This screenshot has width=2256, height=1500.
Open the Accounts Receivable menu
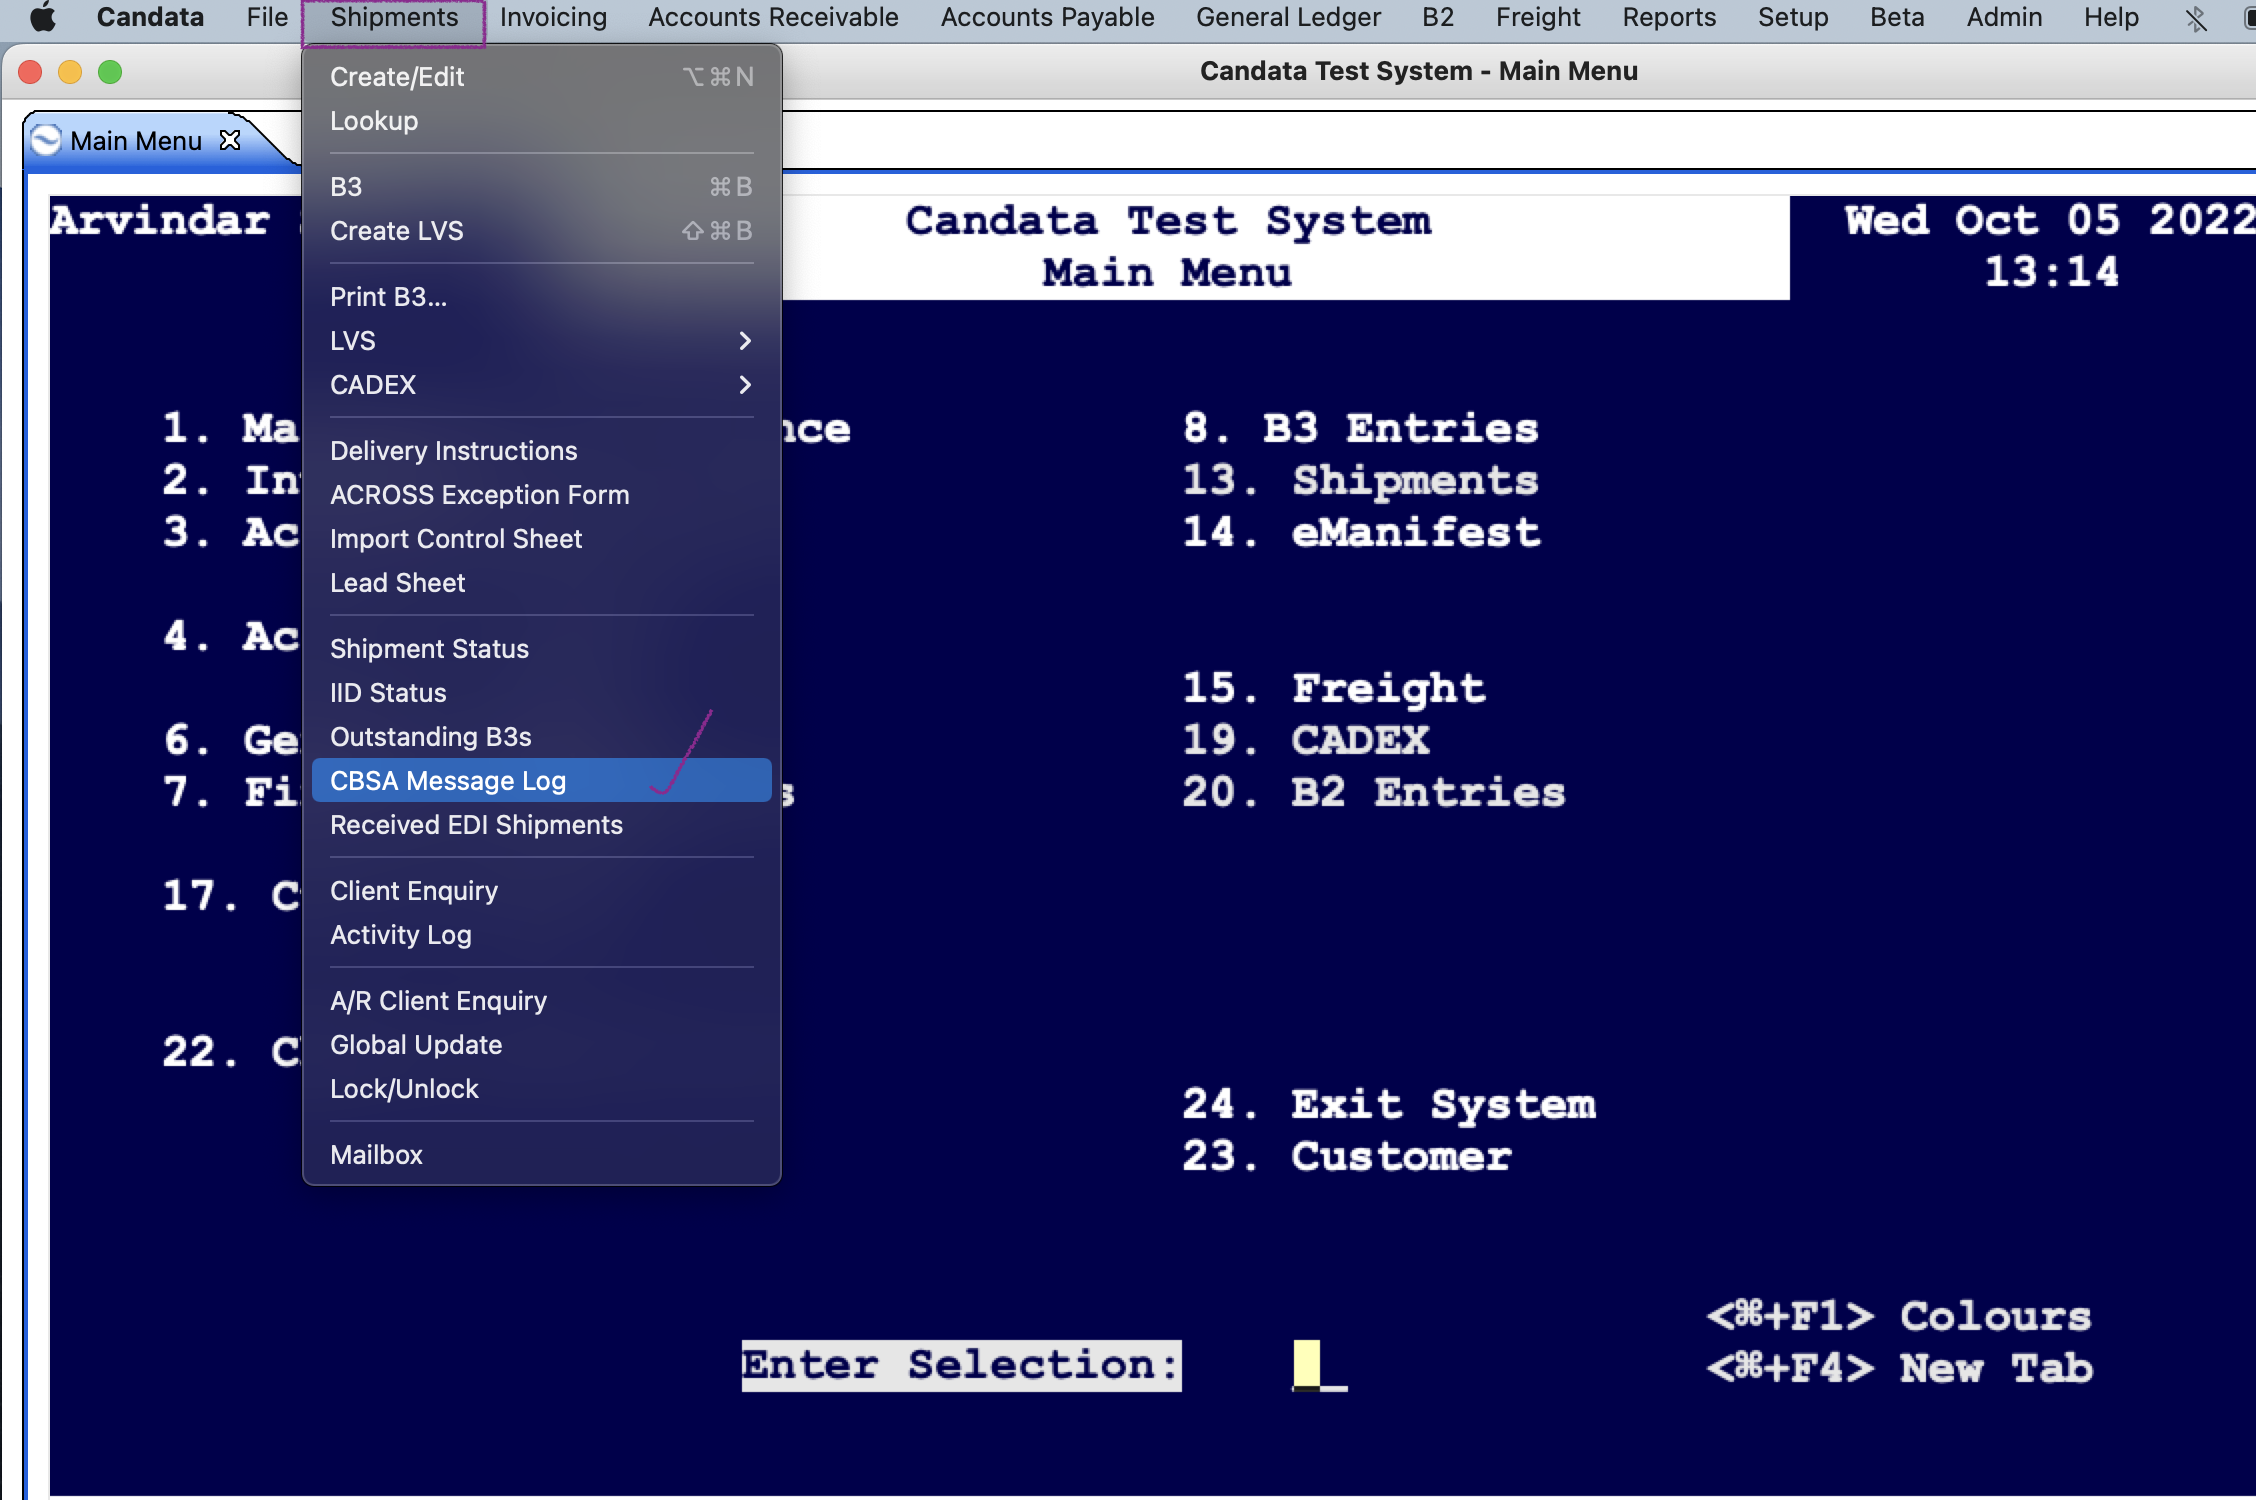click(773, 17)
